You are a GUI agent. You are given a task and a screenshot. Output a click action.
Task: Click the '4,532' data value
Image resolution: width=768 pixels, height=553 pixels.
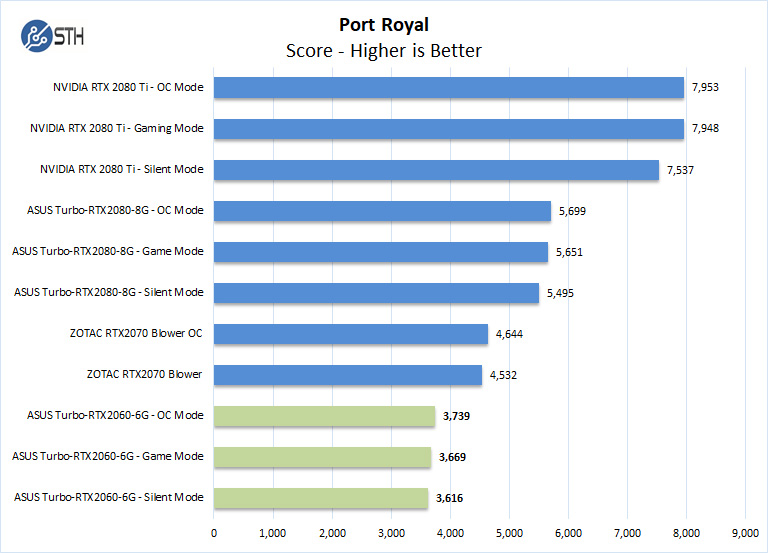click(504, 375)
